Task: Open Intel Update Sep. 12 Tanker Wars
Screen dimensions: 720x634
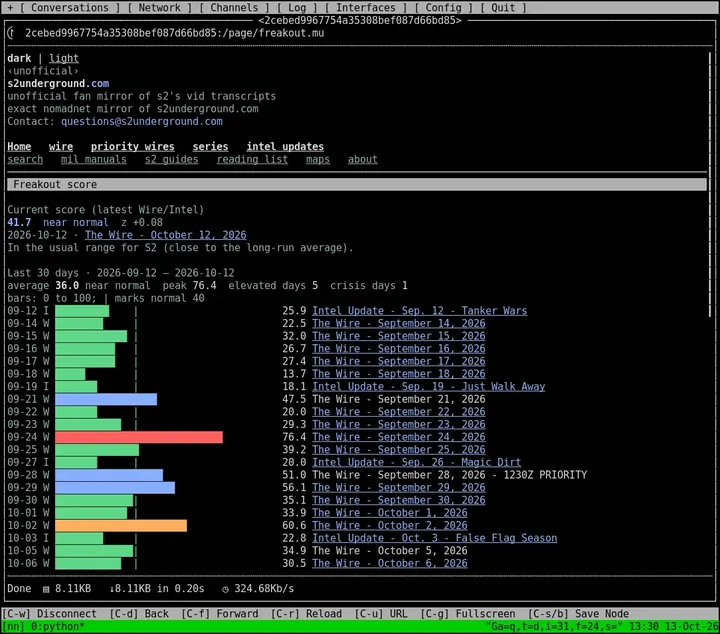Action: click(420, 311)
